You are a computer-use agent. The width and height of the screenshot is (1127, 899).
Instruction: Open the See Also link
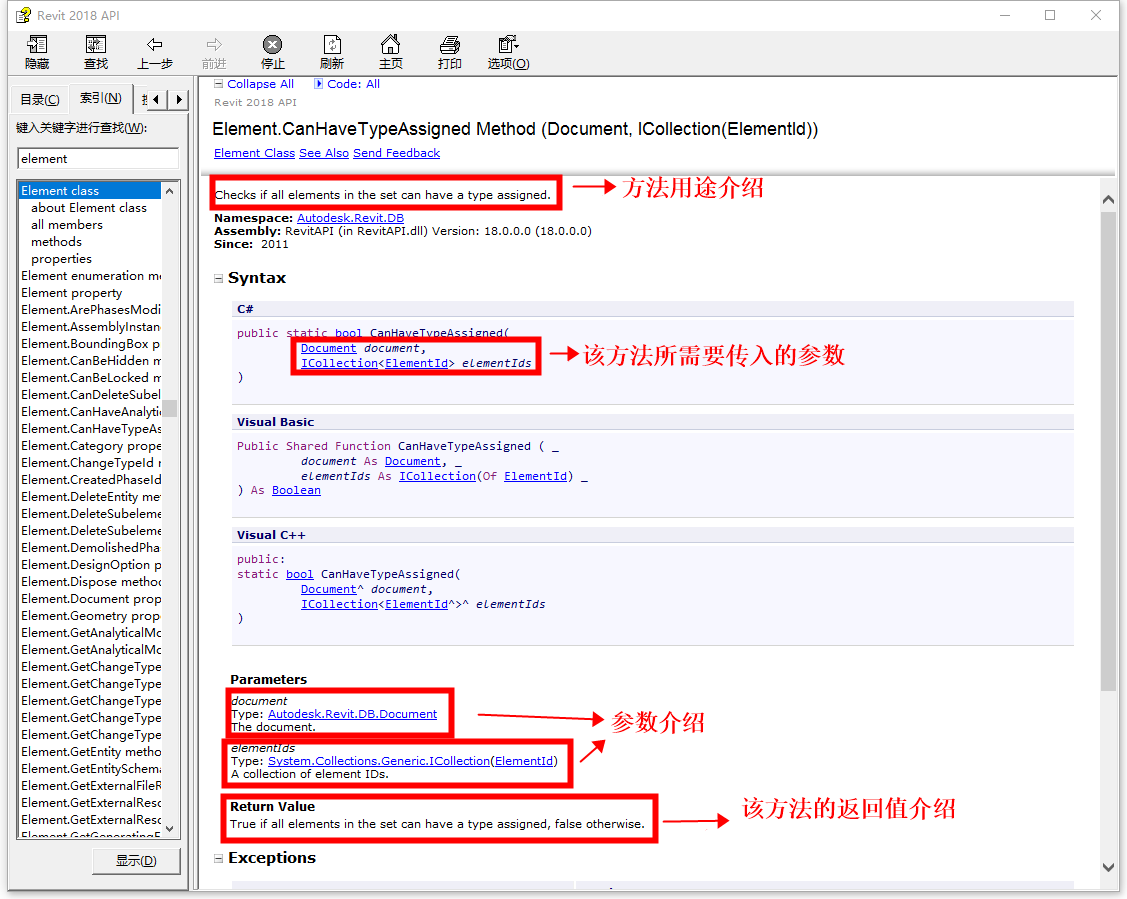323,153
